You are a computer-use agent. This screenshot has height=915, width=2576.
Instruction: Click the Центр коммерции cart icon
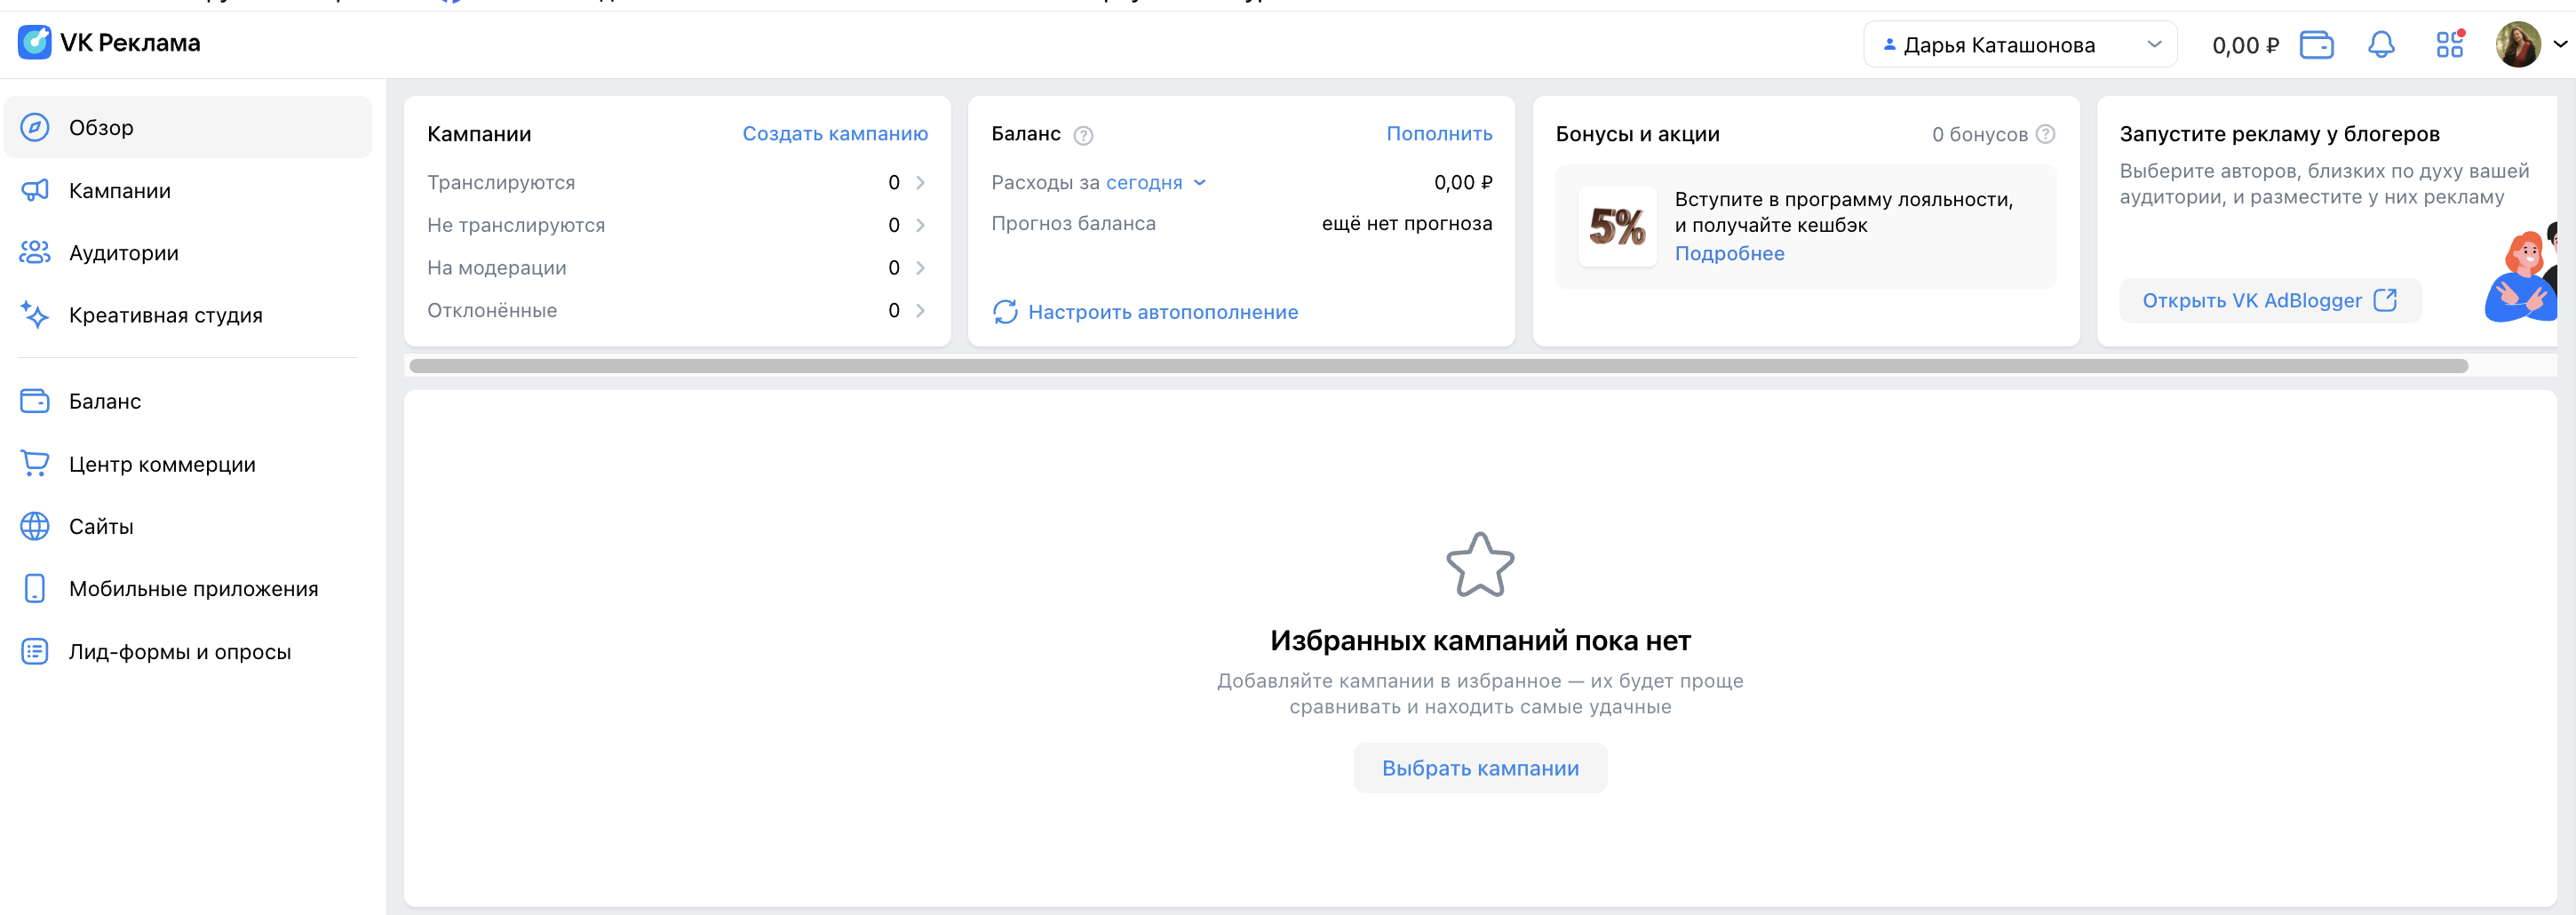coord(35,464)
